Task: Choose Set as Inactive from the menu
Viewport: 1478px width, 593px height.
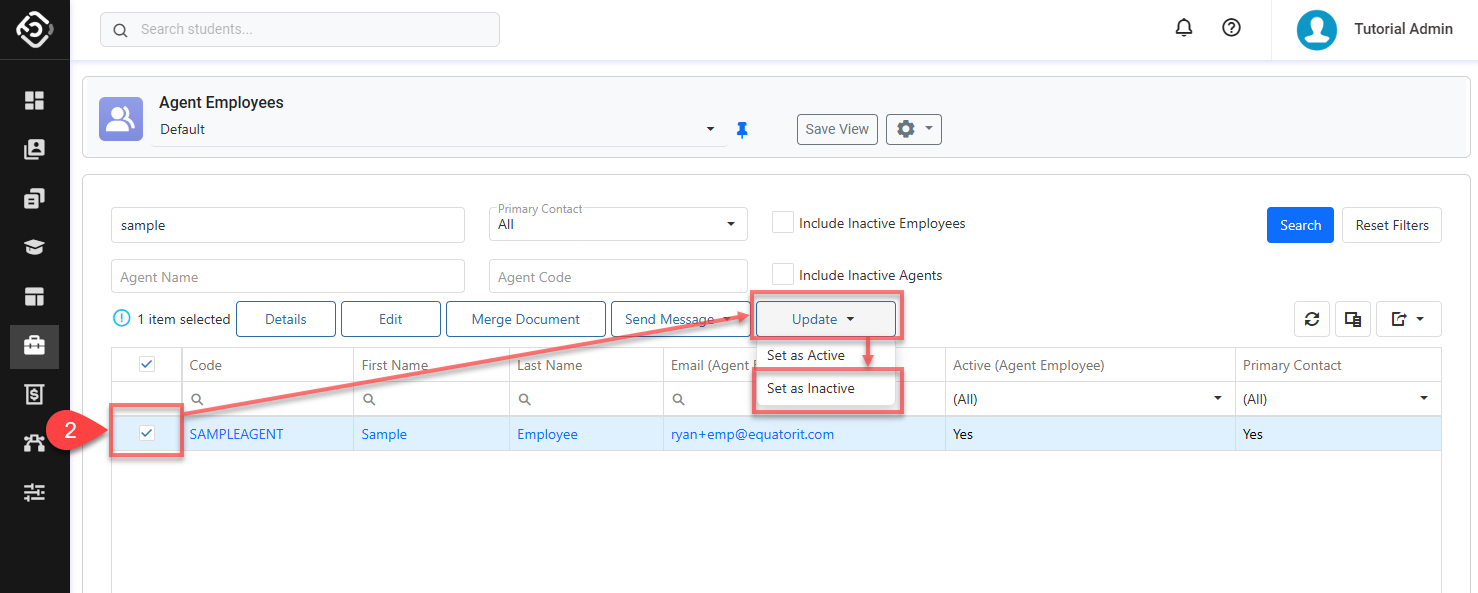Action: click(811, 388)
